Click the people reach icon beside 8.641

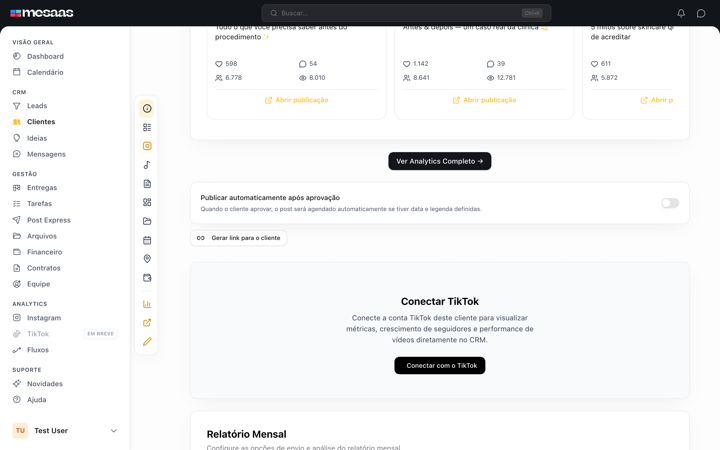click(x=406, y=78)
